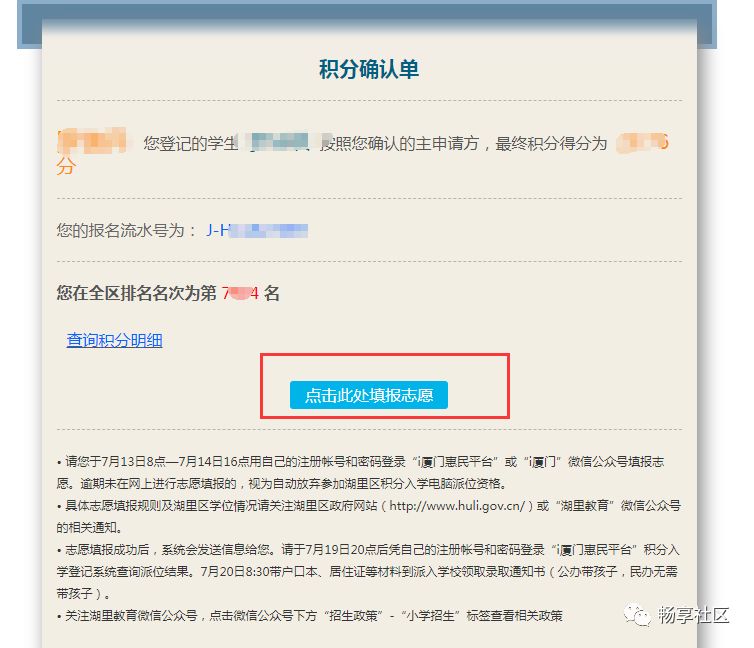
Task: Click the note about 关注湖里教育微信公众号
Action: coord(310,616)
